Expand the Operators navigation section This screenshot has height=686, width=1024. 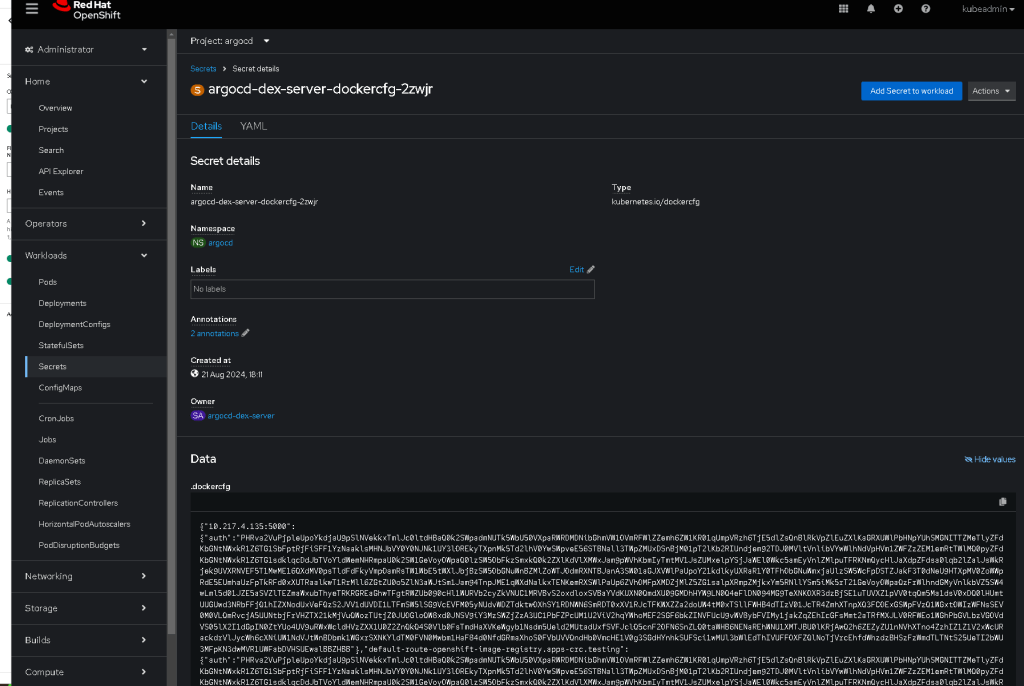86,223
